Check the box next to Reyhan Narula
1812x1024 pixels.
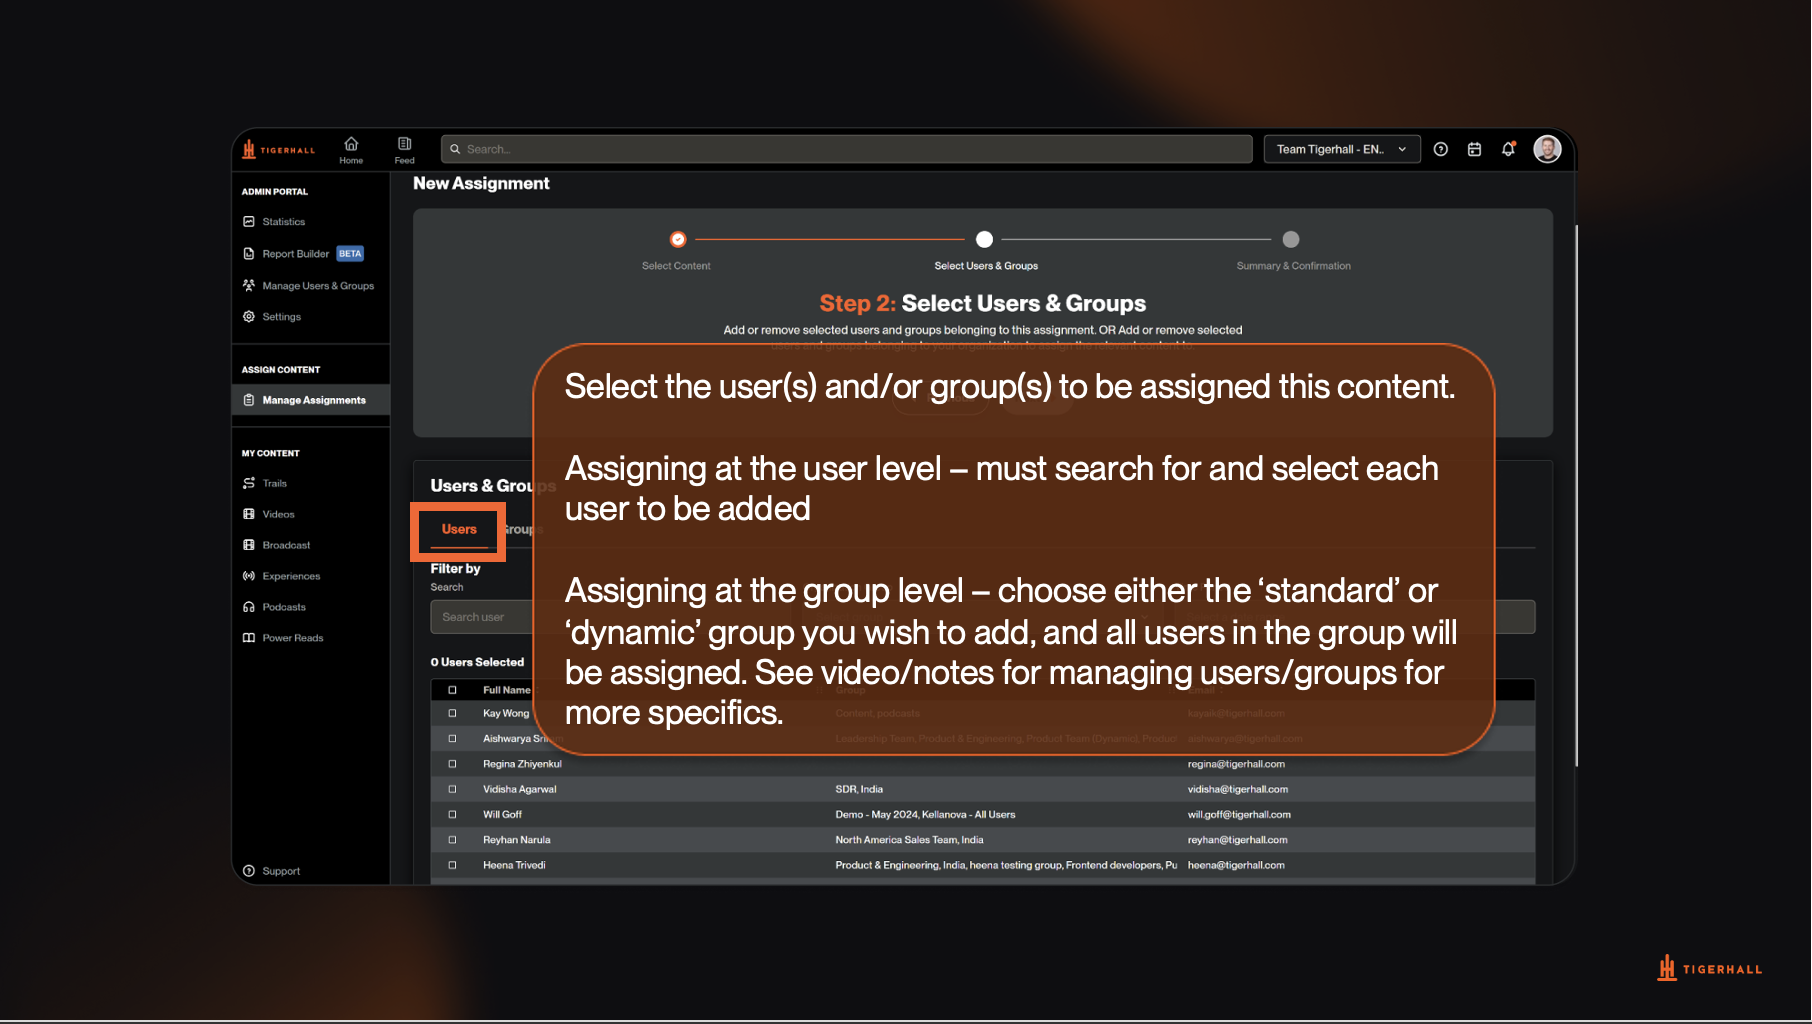(x=452, y=840)
